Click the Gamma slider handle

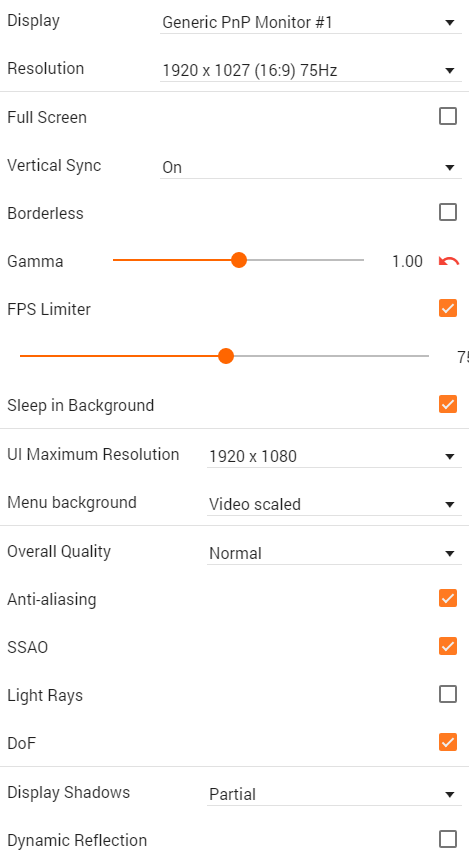(x=239, y=260)
